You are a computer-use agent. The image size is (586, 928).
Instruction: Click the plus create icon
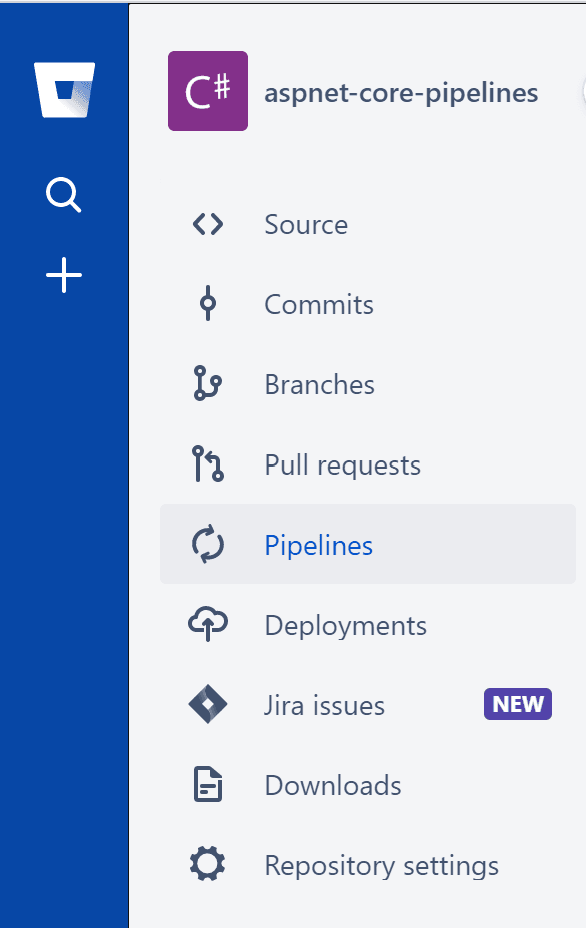tap(64, 275)
